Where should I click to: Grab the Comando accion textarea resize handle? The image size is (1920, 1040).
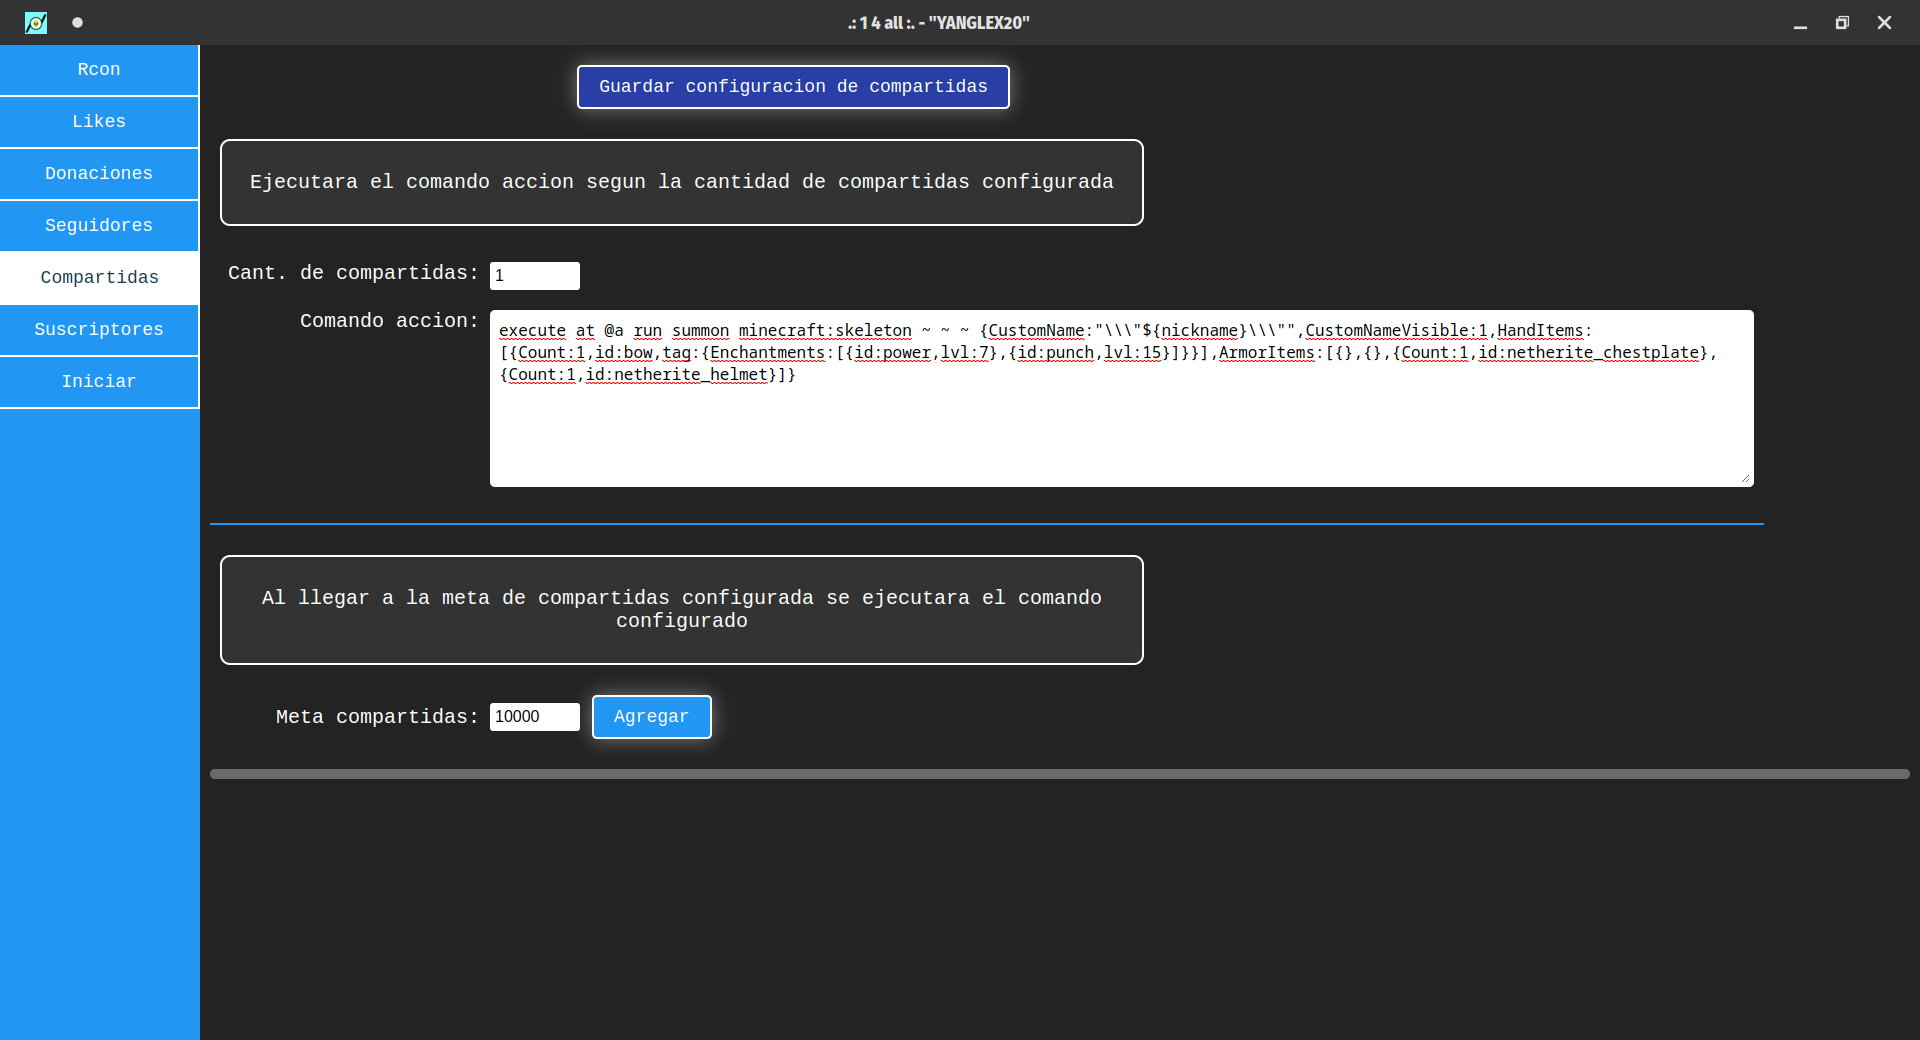point(1745,479)
